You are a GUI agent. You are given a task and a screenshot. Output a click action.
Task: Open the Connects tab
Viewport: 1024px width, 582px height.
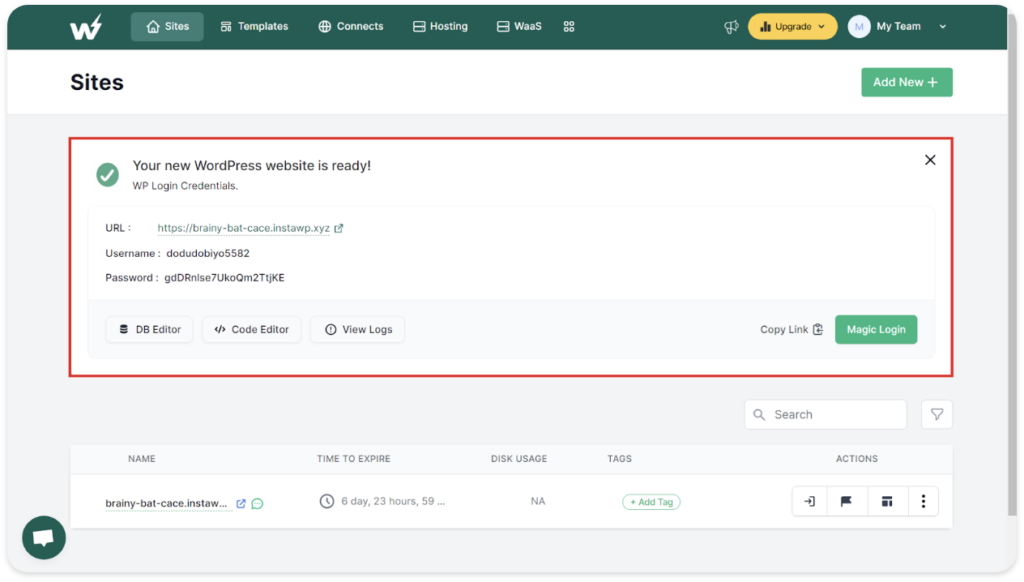tap(351, 27)
